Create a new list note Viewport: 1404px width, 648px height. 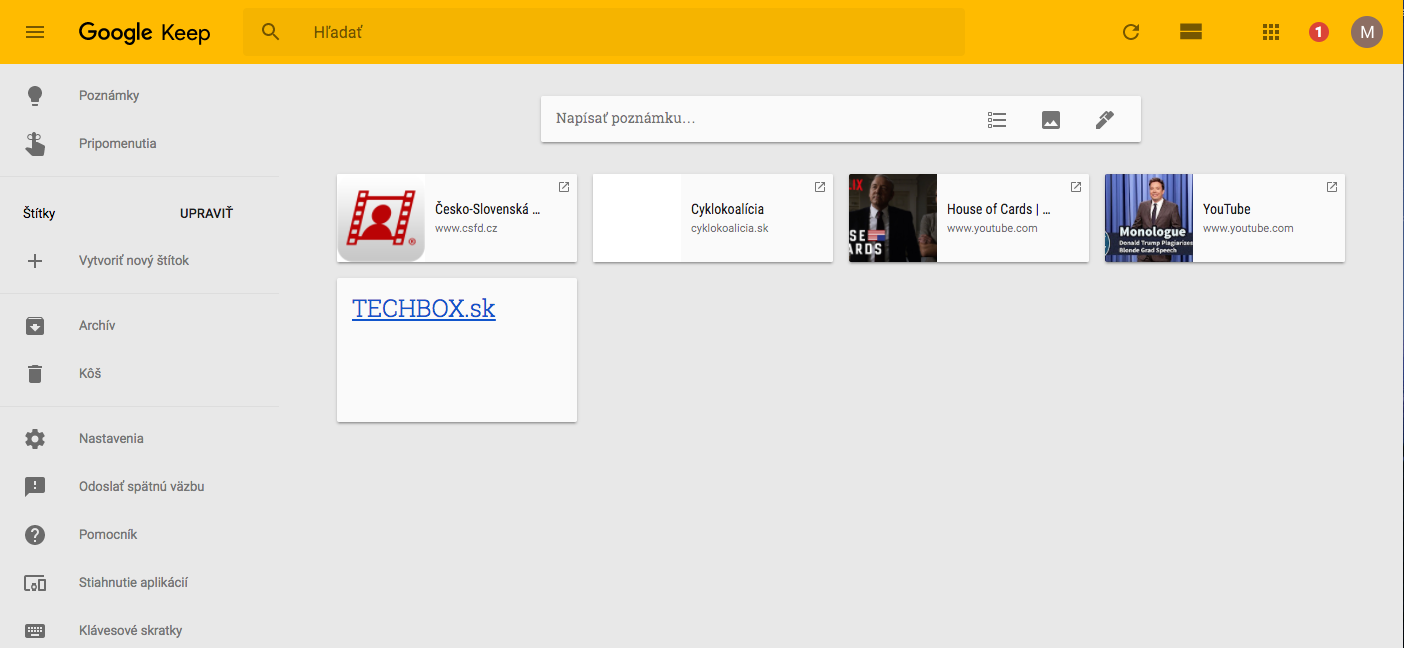coord(997,120)
